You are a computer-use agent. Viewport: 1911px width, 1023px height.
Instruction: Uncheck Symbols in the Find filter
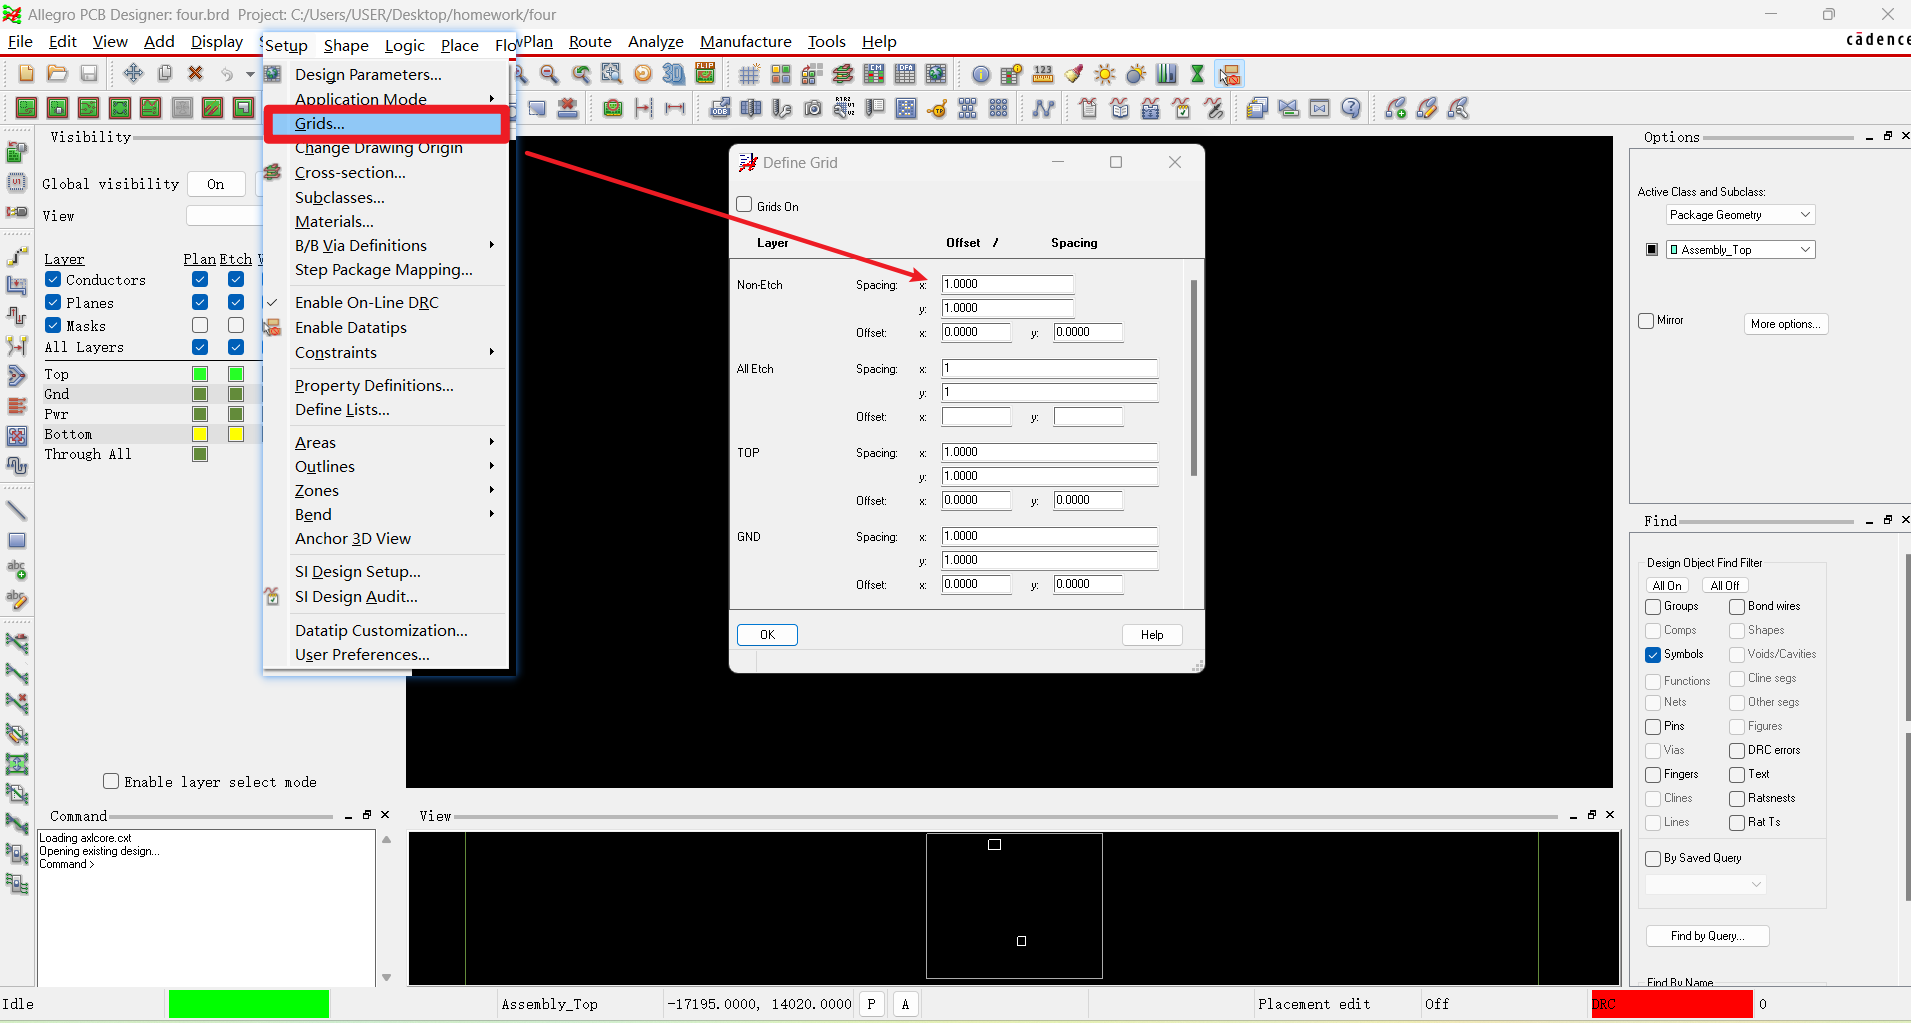[x=1653, y=655]
